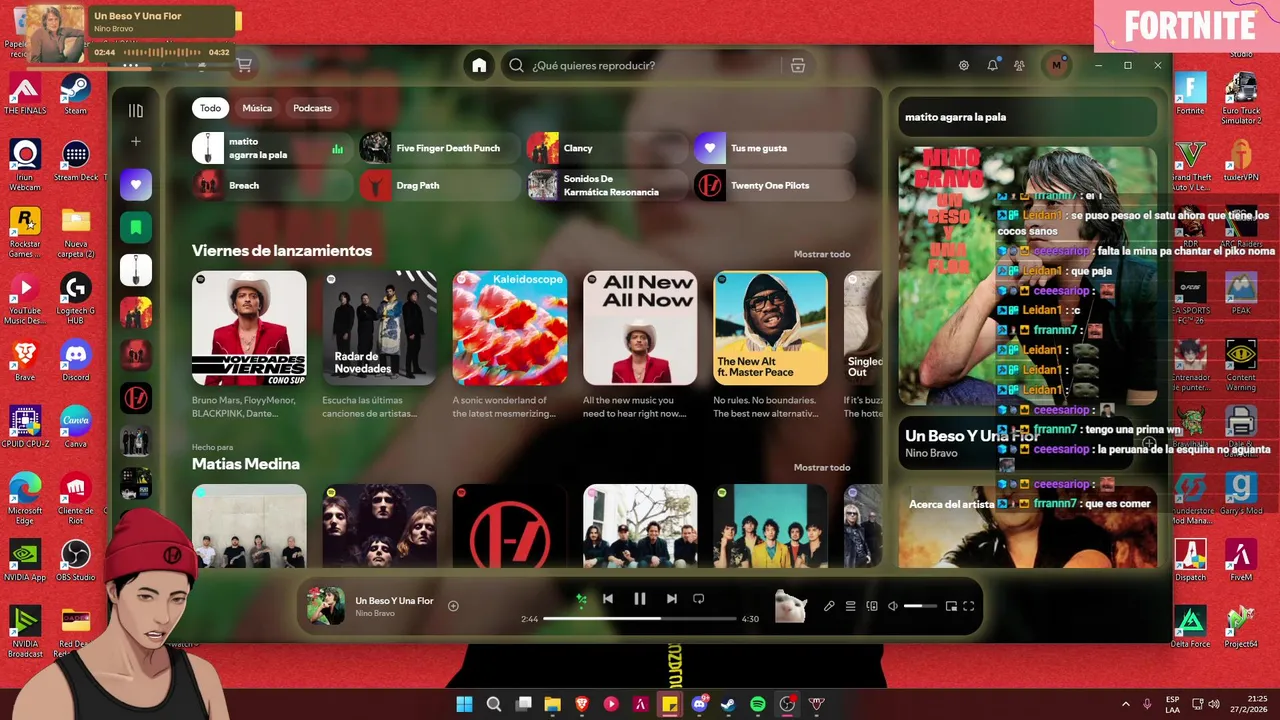
Task: Select the Todo filter chip
Action: tap(210, 108)
